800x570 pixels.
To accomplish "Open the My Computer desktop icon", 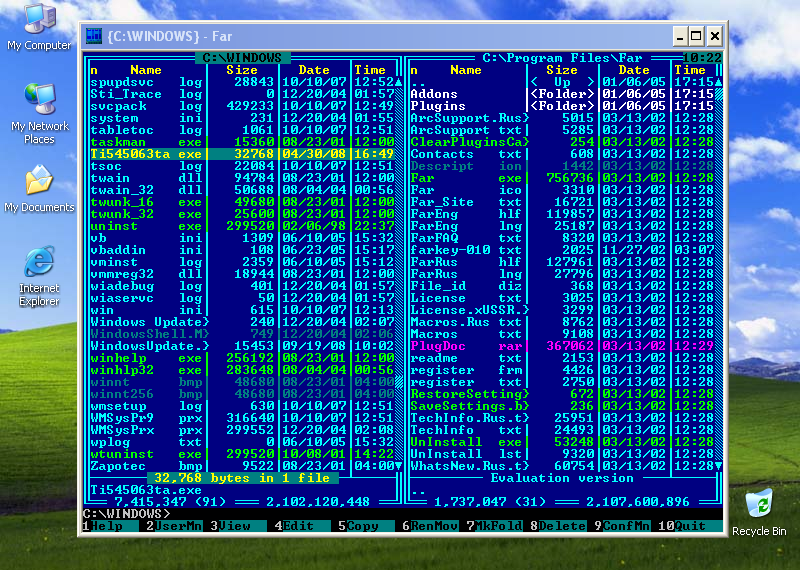I will point(39,27).
